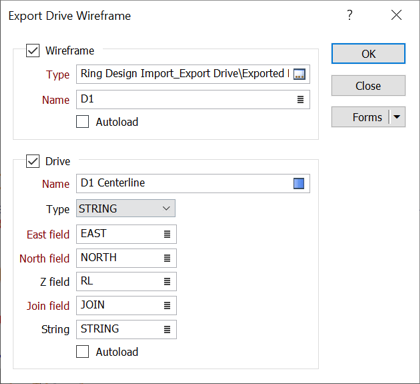Open East field list selector icon
420x384 pixels.
point(167,234)
